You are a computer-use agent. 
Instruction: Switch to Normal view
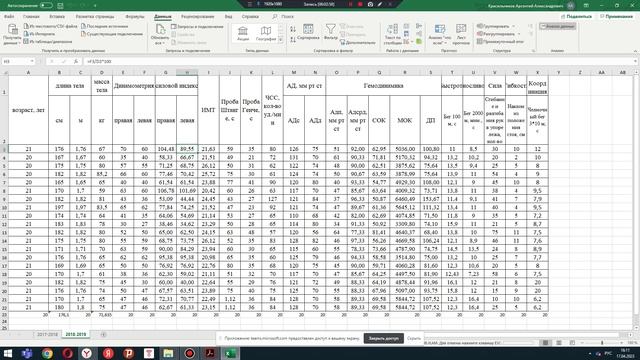(545, 343)
